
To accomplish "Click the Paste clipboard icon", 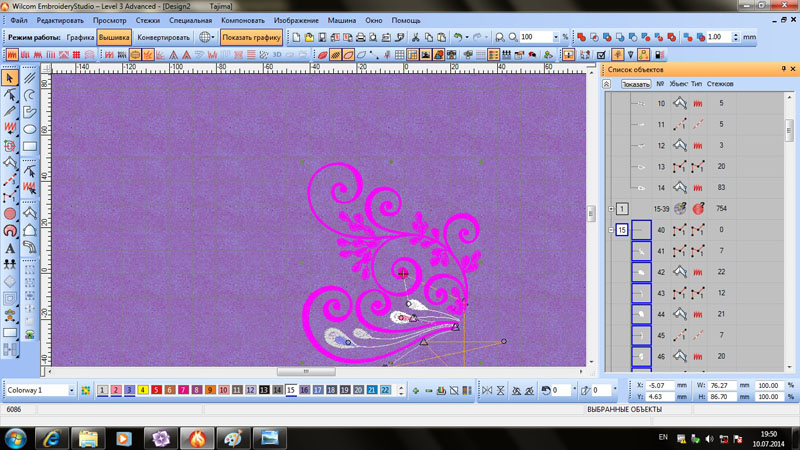I will [442, 37].
